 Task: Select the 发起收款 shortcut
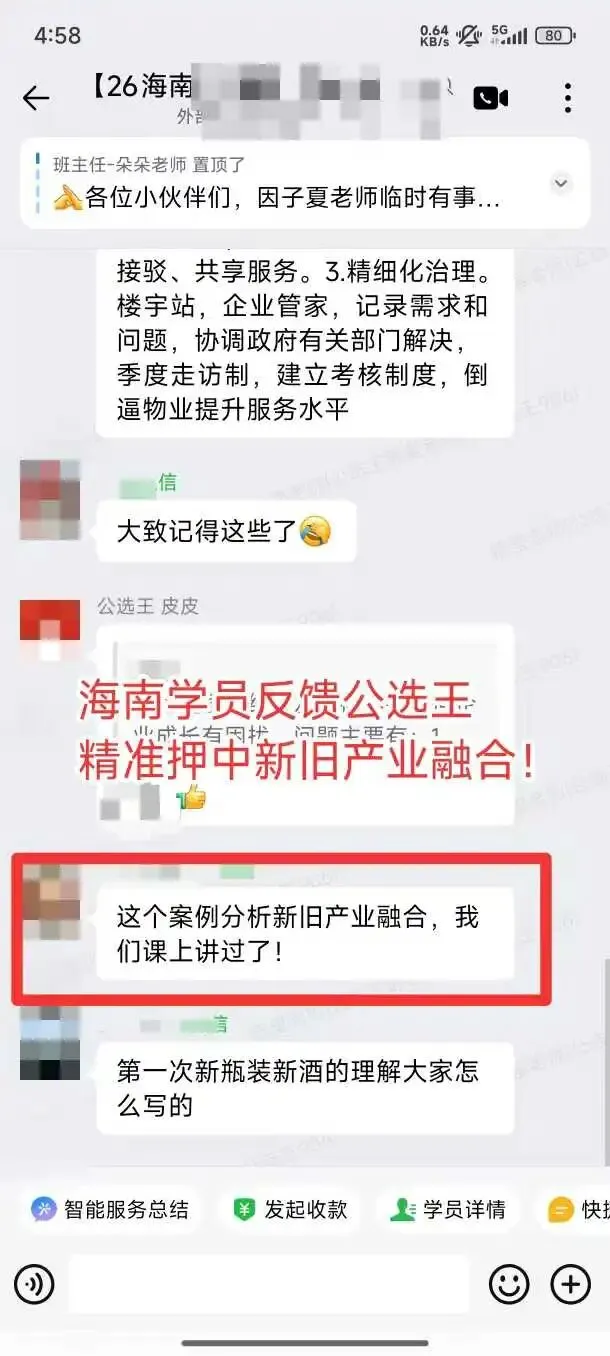pos(290,1209)
